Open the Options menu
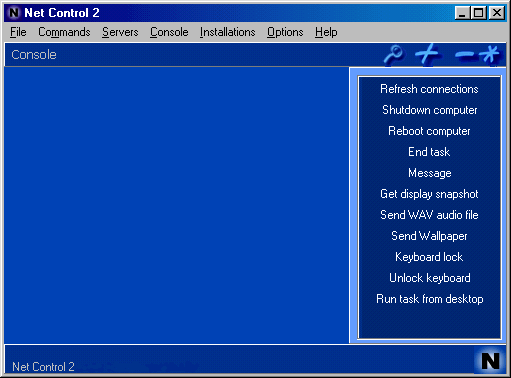The image size is (511, 378). click(x=285, y=32)
